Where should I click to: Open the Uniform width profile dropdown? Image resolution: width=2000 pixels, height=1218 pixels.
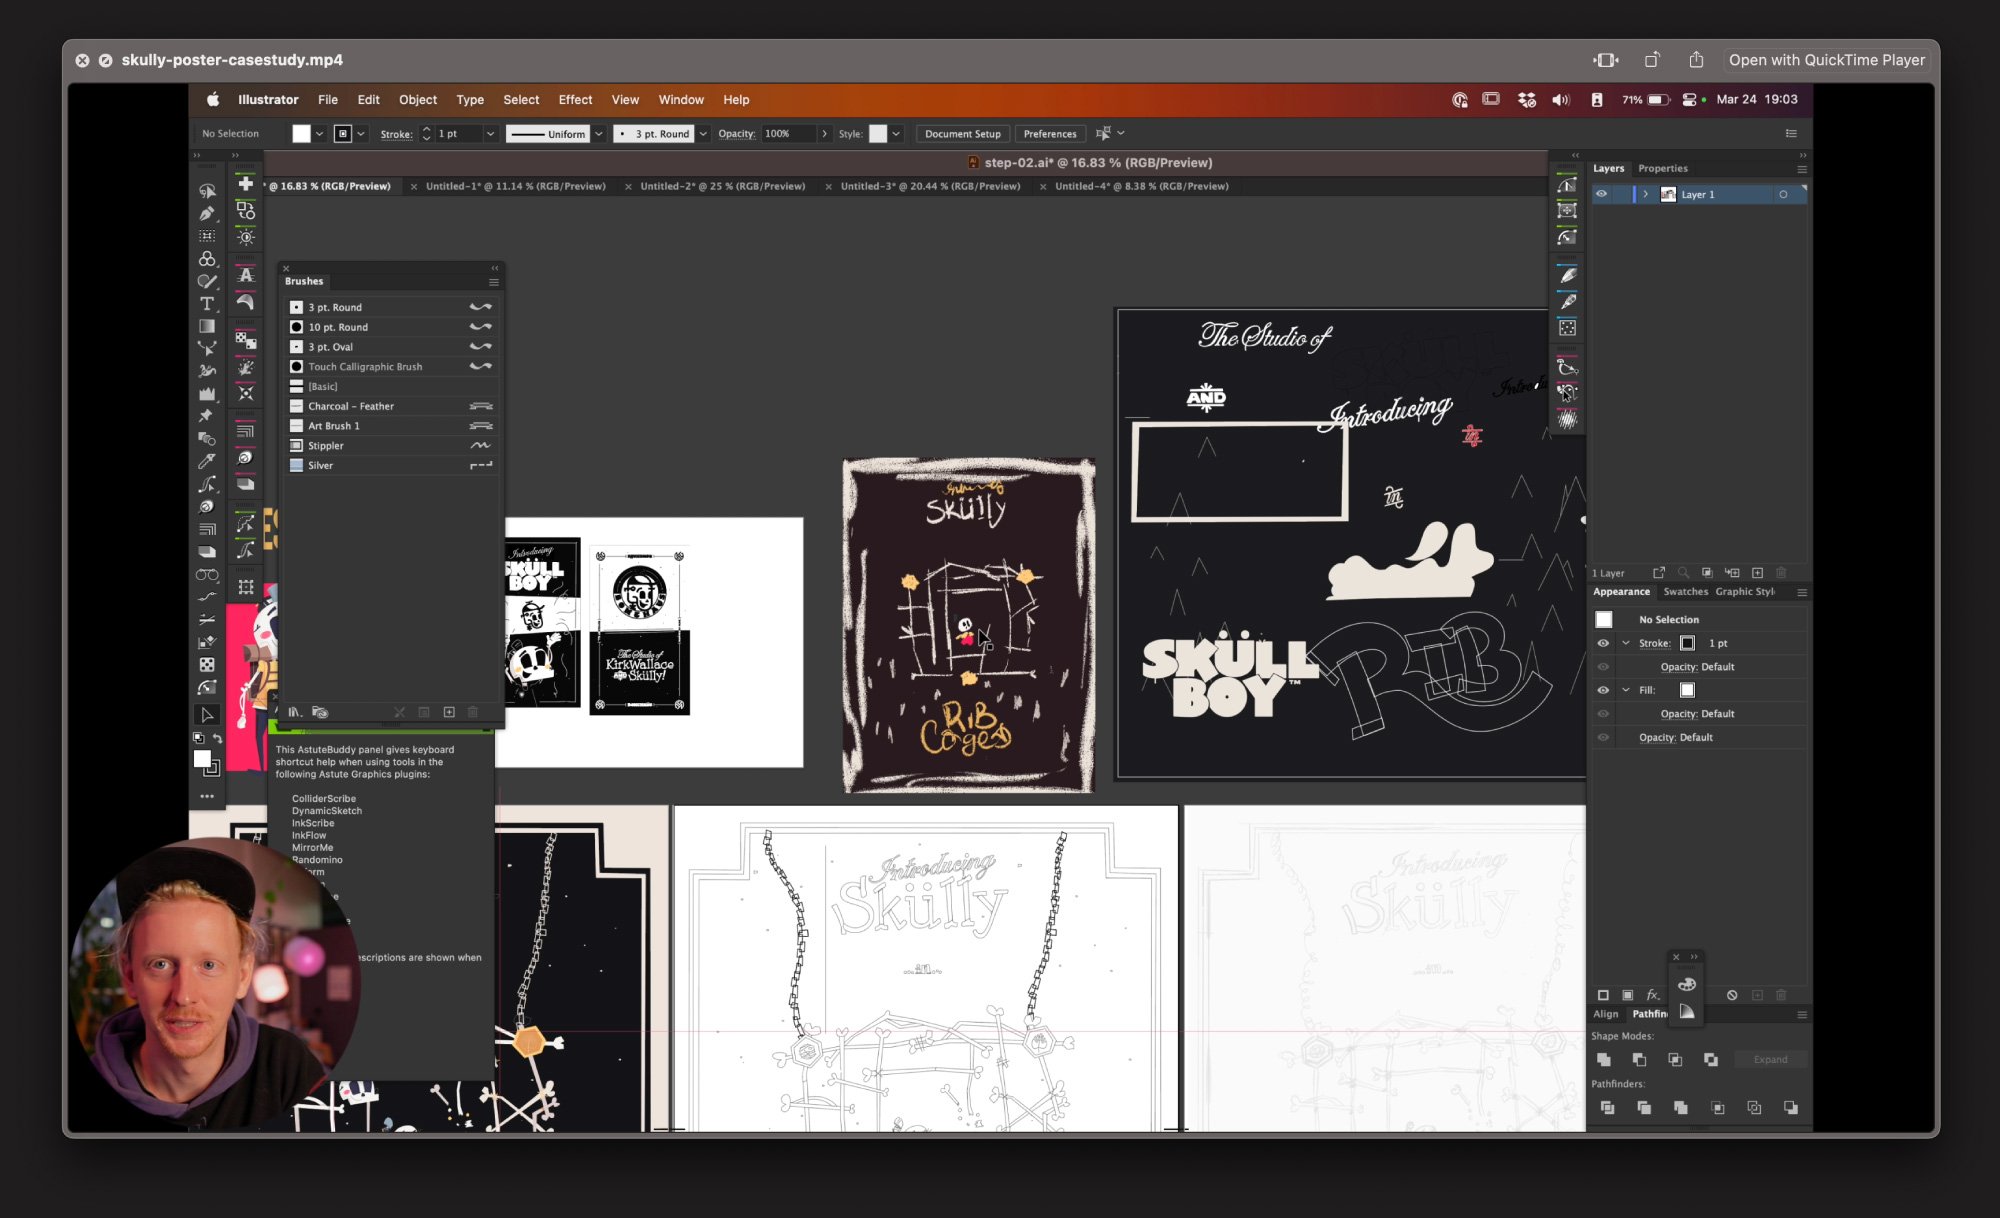click(x=599, y=134)
